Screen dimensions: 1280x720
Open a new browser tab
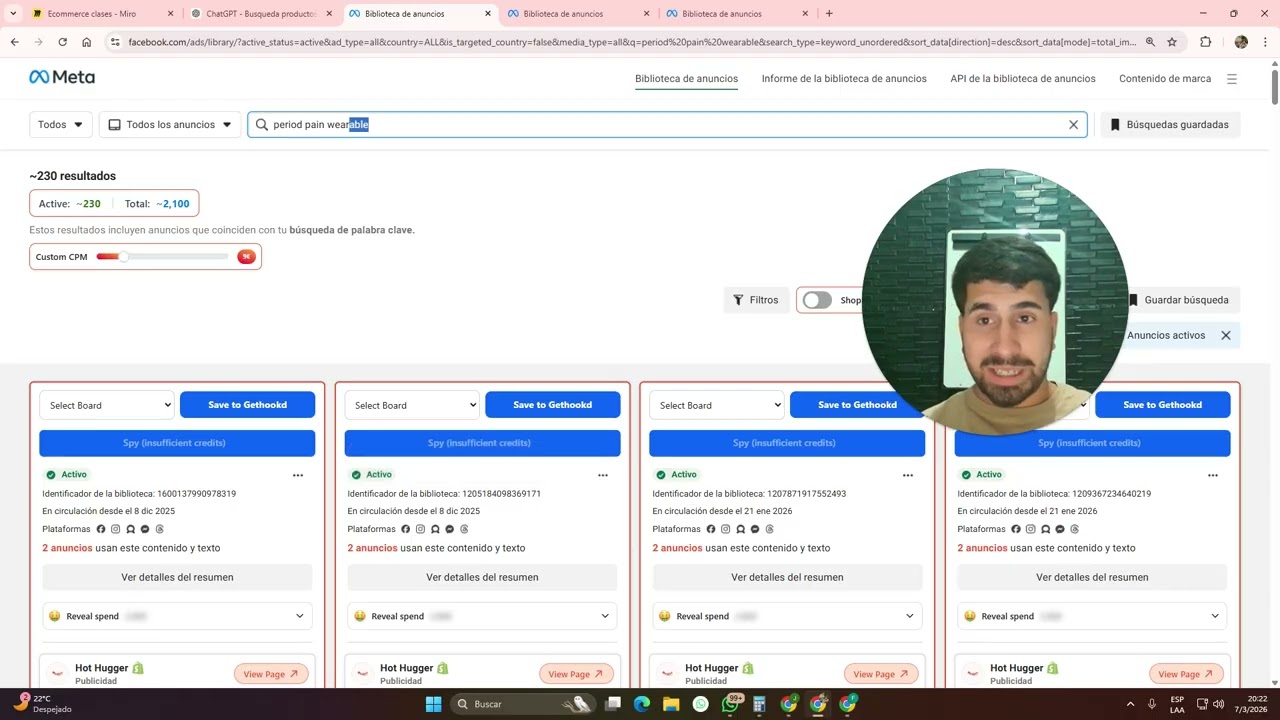tap(829, 14)
